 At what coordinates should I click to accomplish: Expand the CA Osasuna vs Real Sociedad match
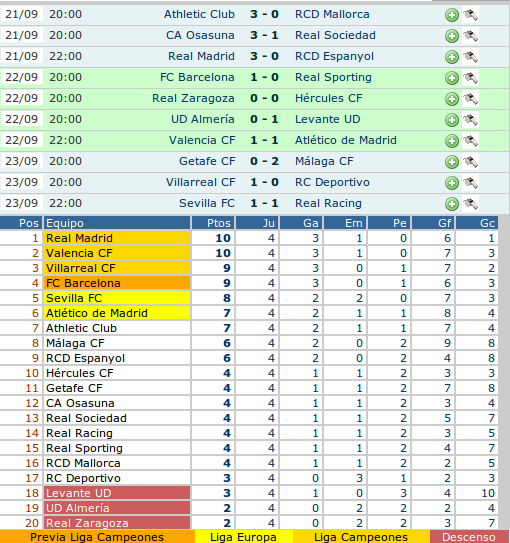[x=451, y=36]
